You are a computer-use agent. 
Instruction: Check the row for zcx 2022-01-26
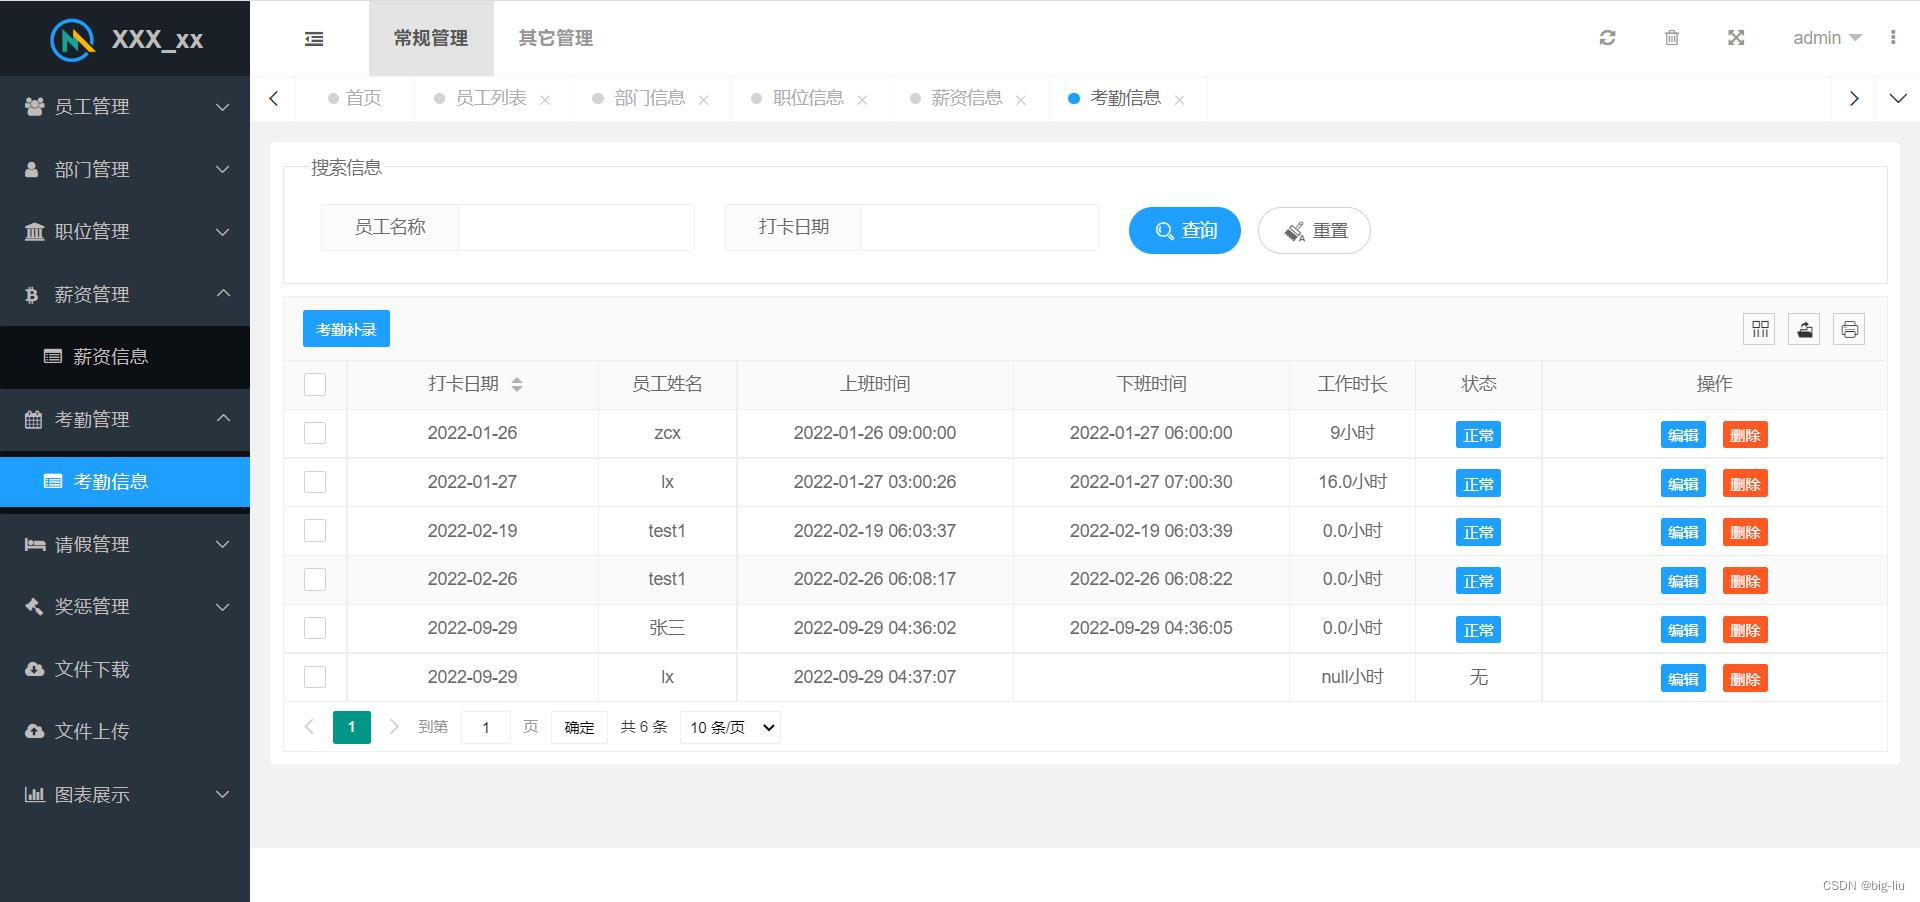pyautogui.click(x=315, y=433)
